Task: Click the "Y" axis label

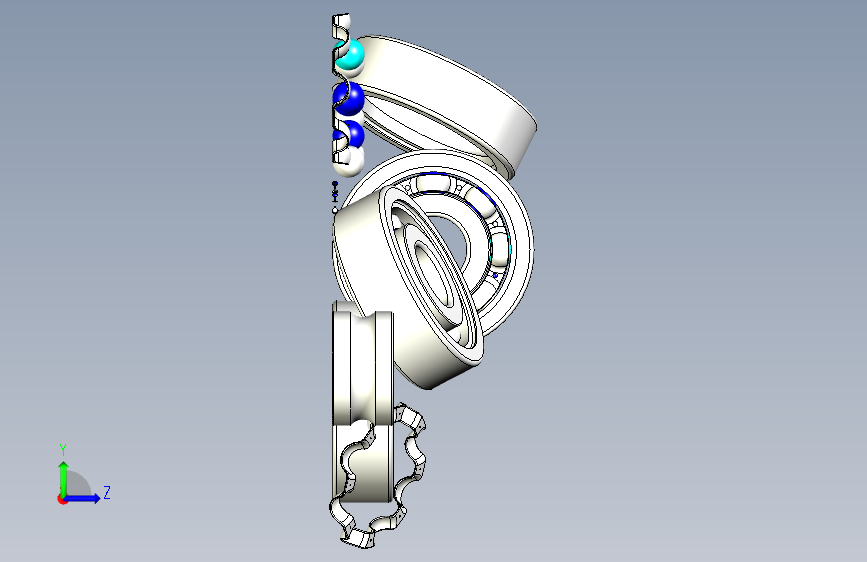Action: click(x=63, y=449)
